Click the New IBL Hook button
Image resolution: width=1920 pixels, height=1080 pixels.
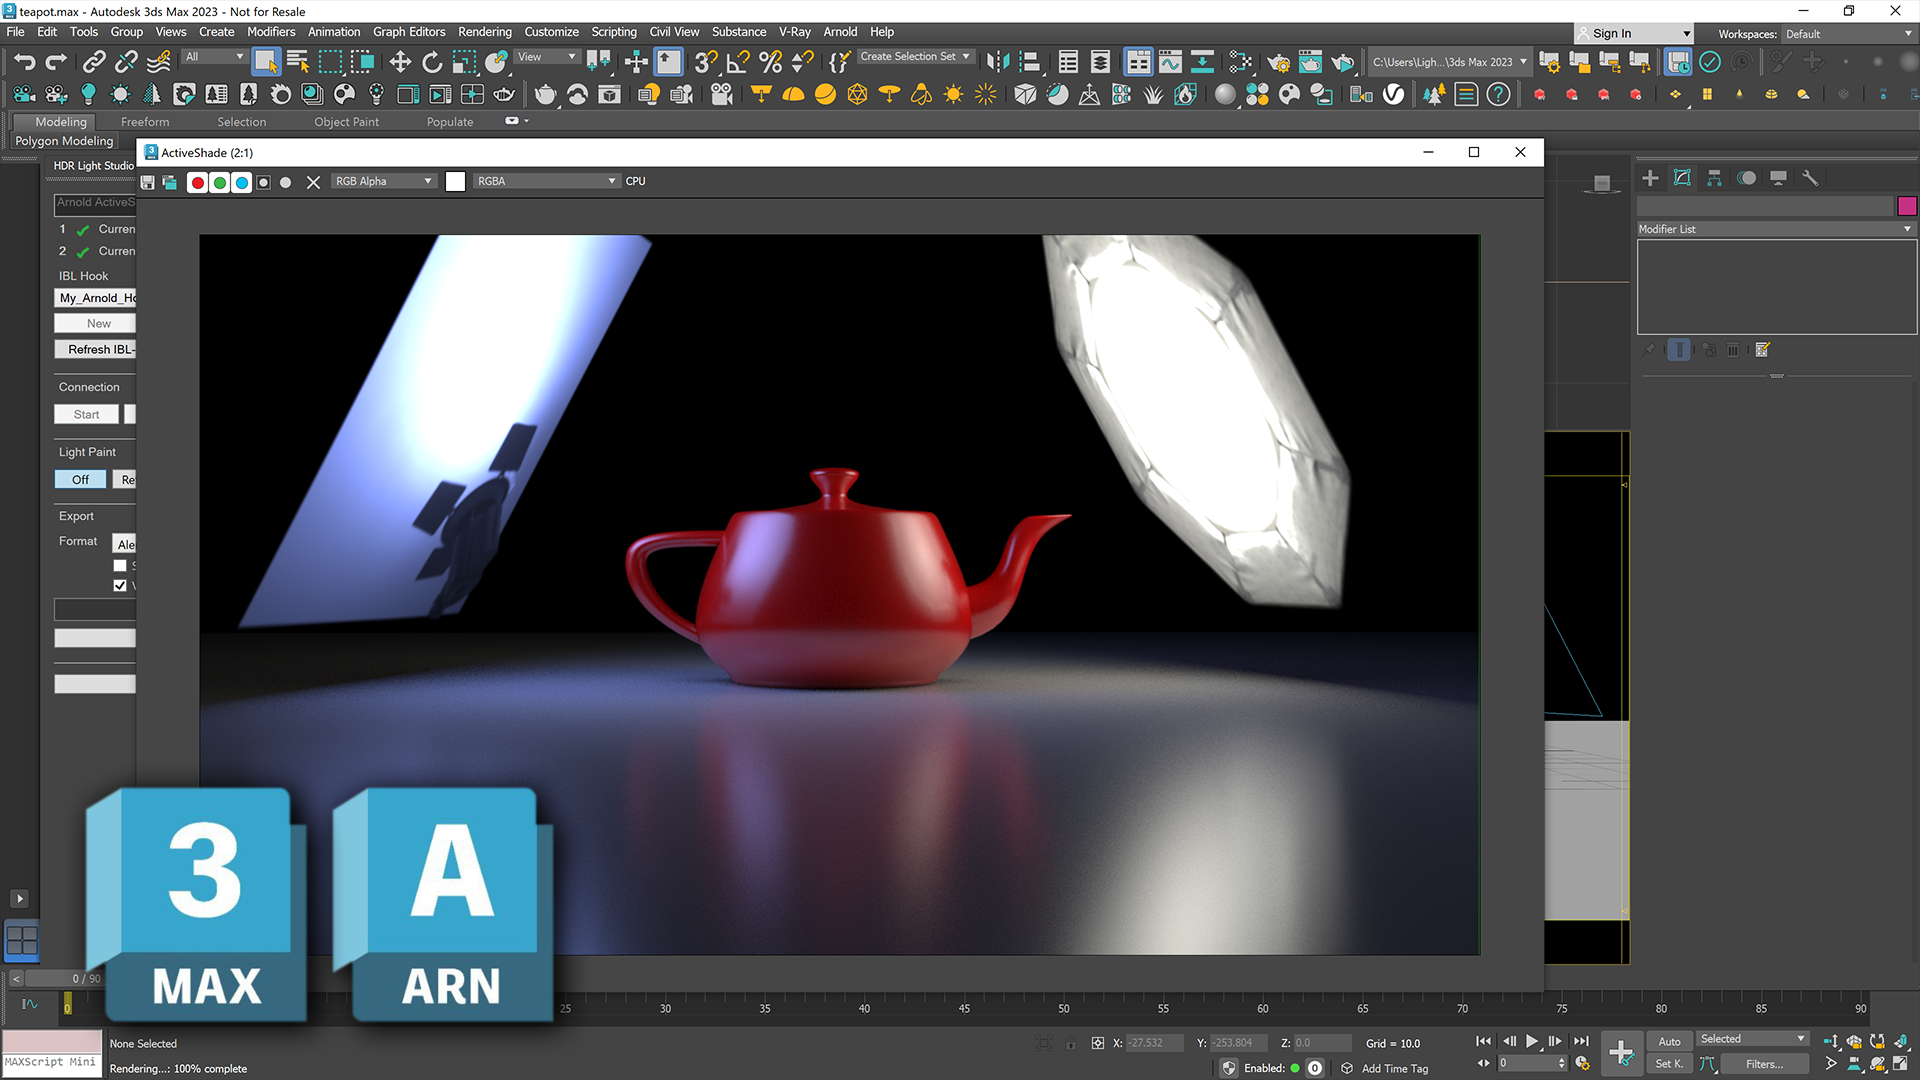[x=95, y=323]
